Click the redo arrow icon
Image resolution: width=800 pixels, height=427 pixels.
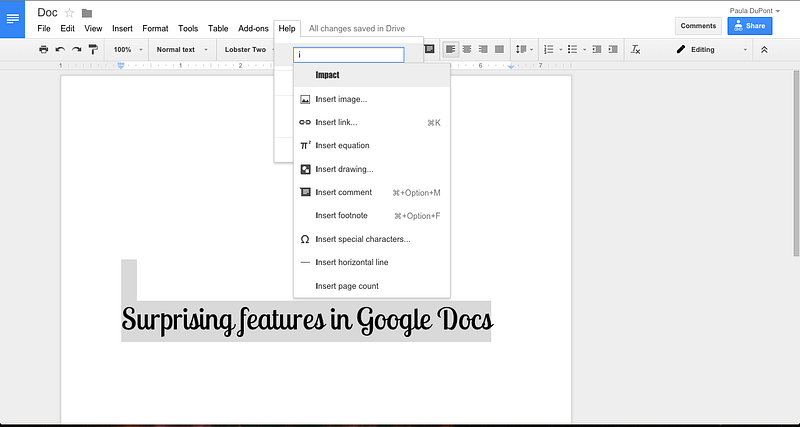coord(76,49)
